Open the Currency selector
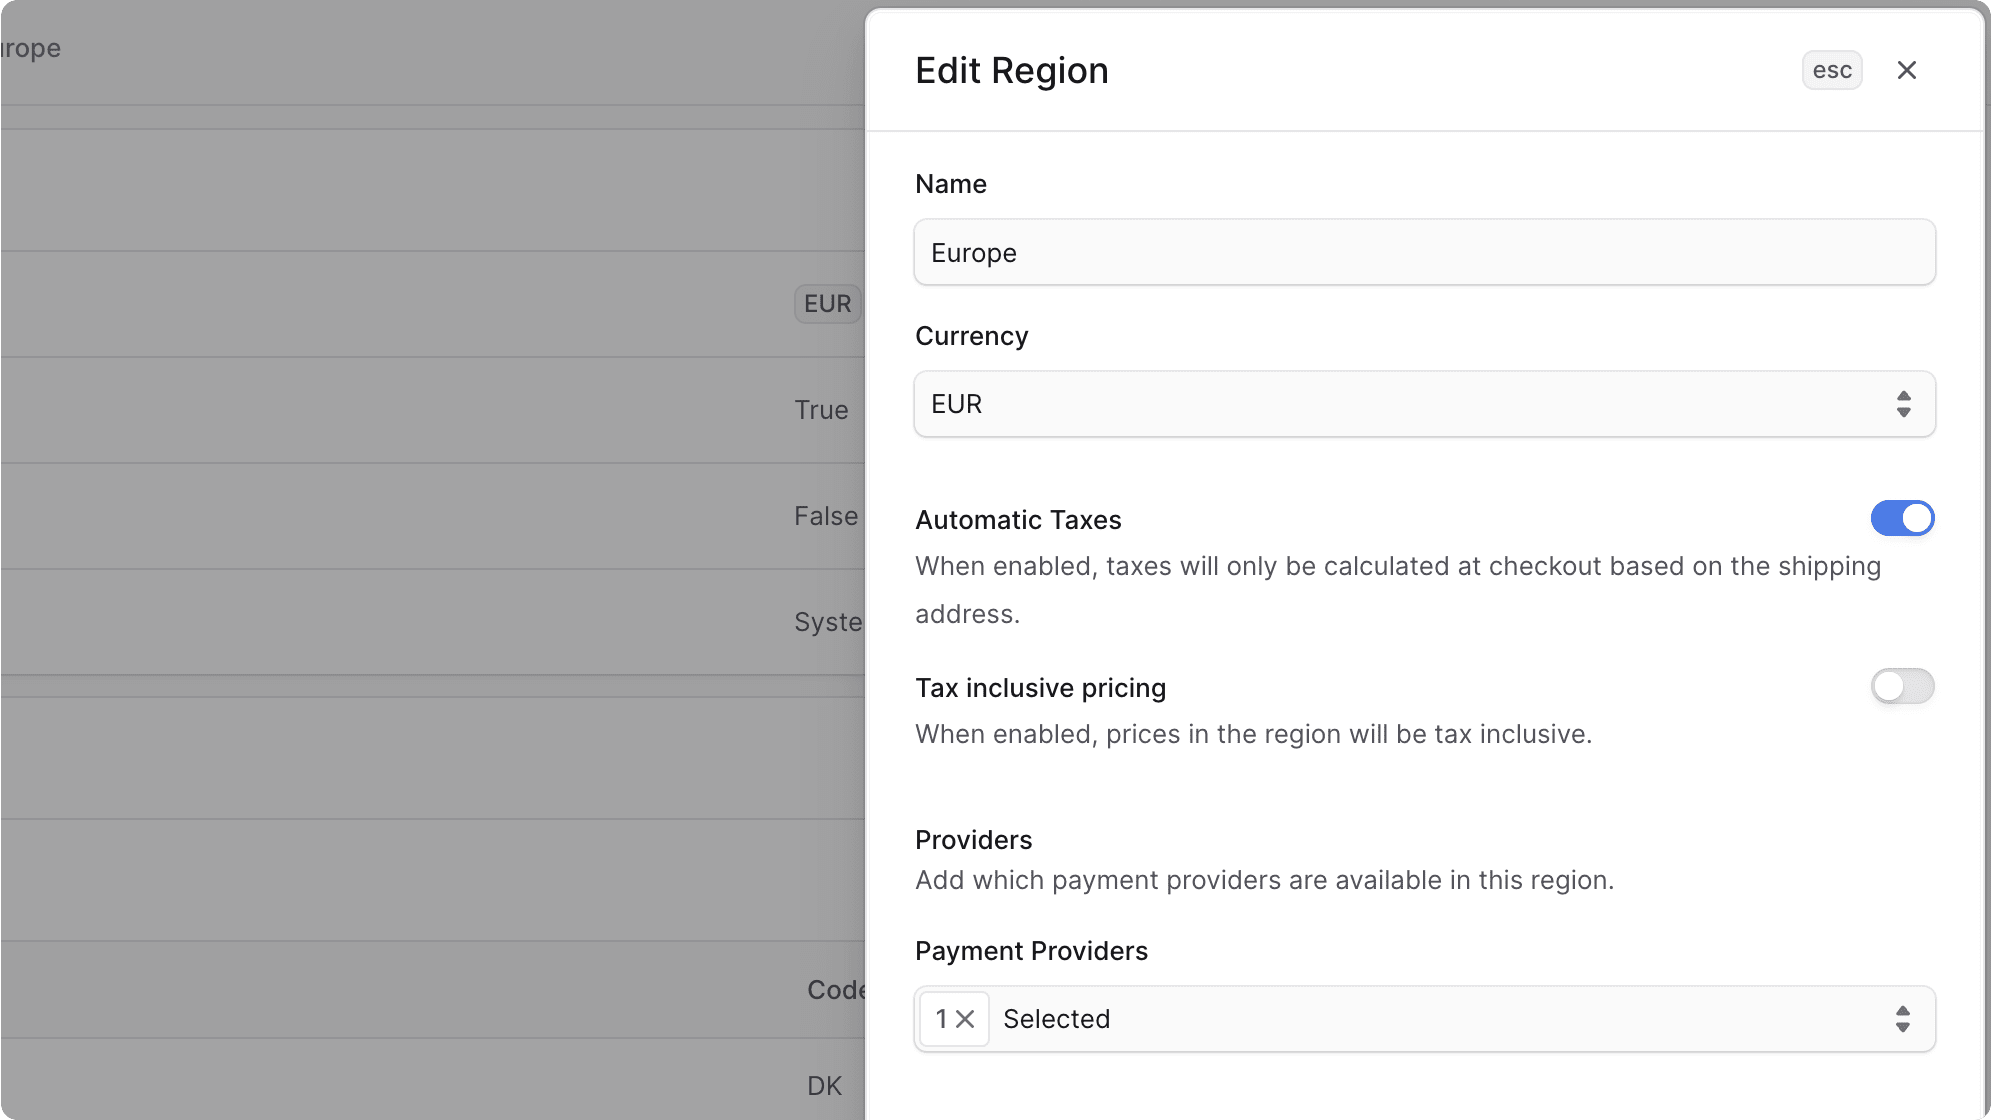The width and height of the screenshot is (1991, 1120). [1424, 403]
